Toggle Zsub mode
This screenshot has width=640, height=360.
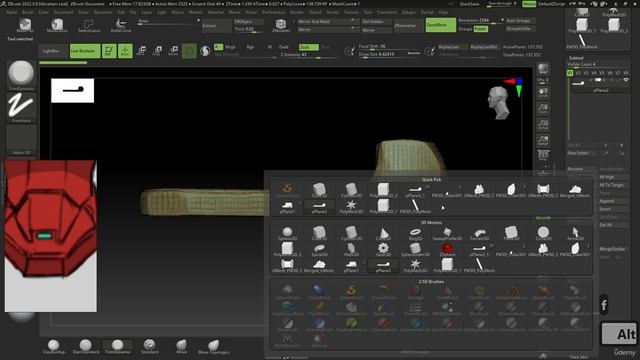click(309, 47)
